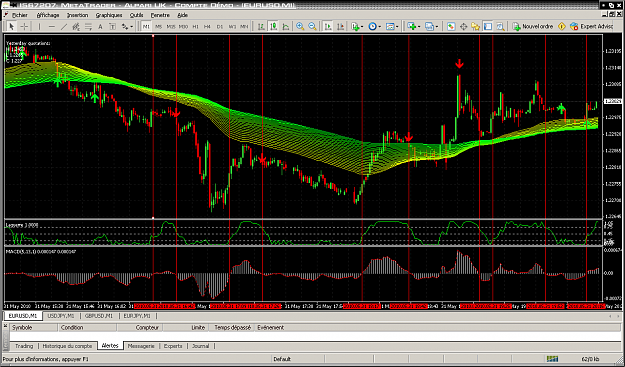Sort alerts by Condition column
Viewport: 625px width, 367px height.
[x=87, y=328]
